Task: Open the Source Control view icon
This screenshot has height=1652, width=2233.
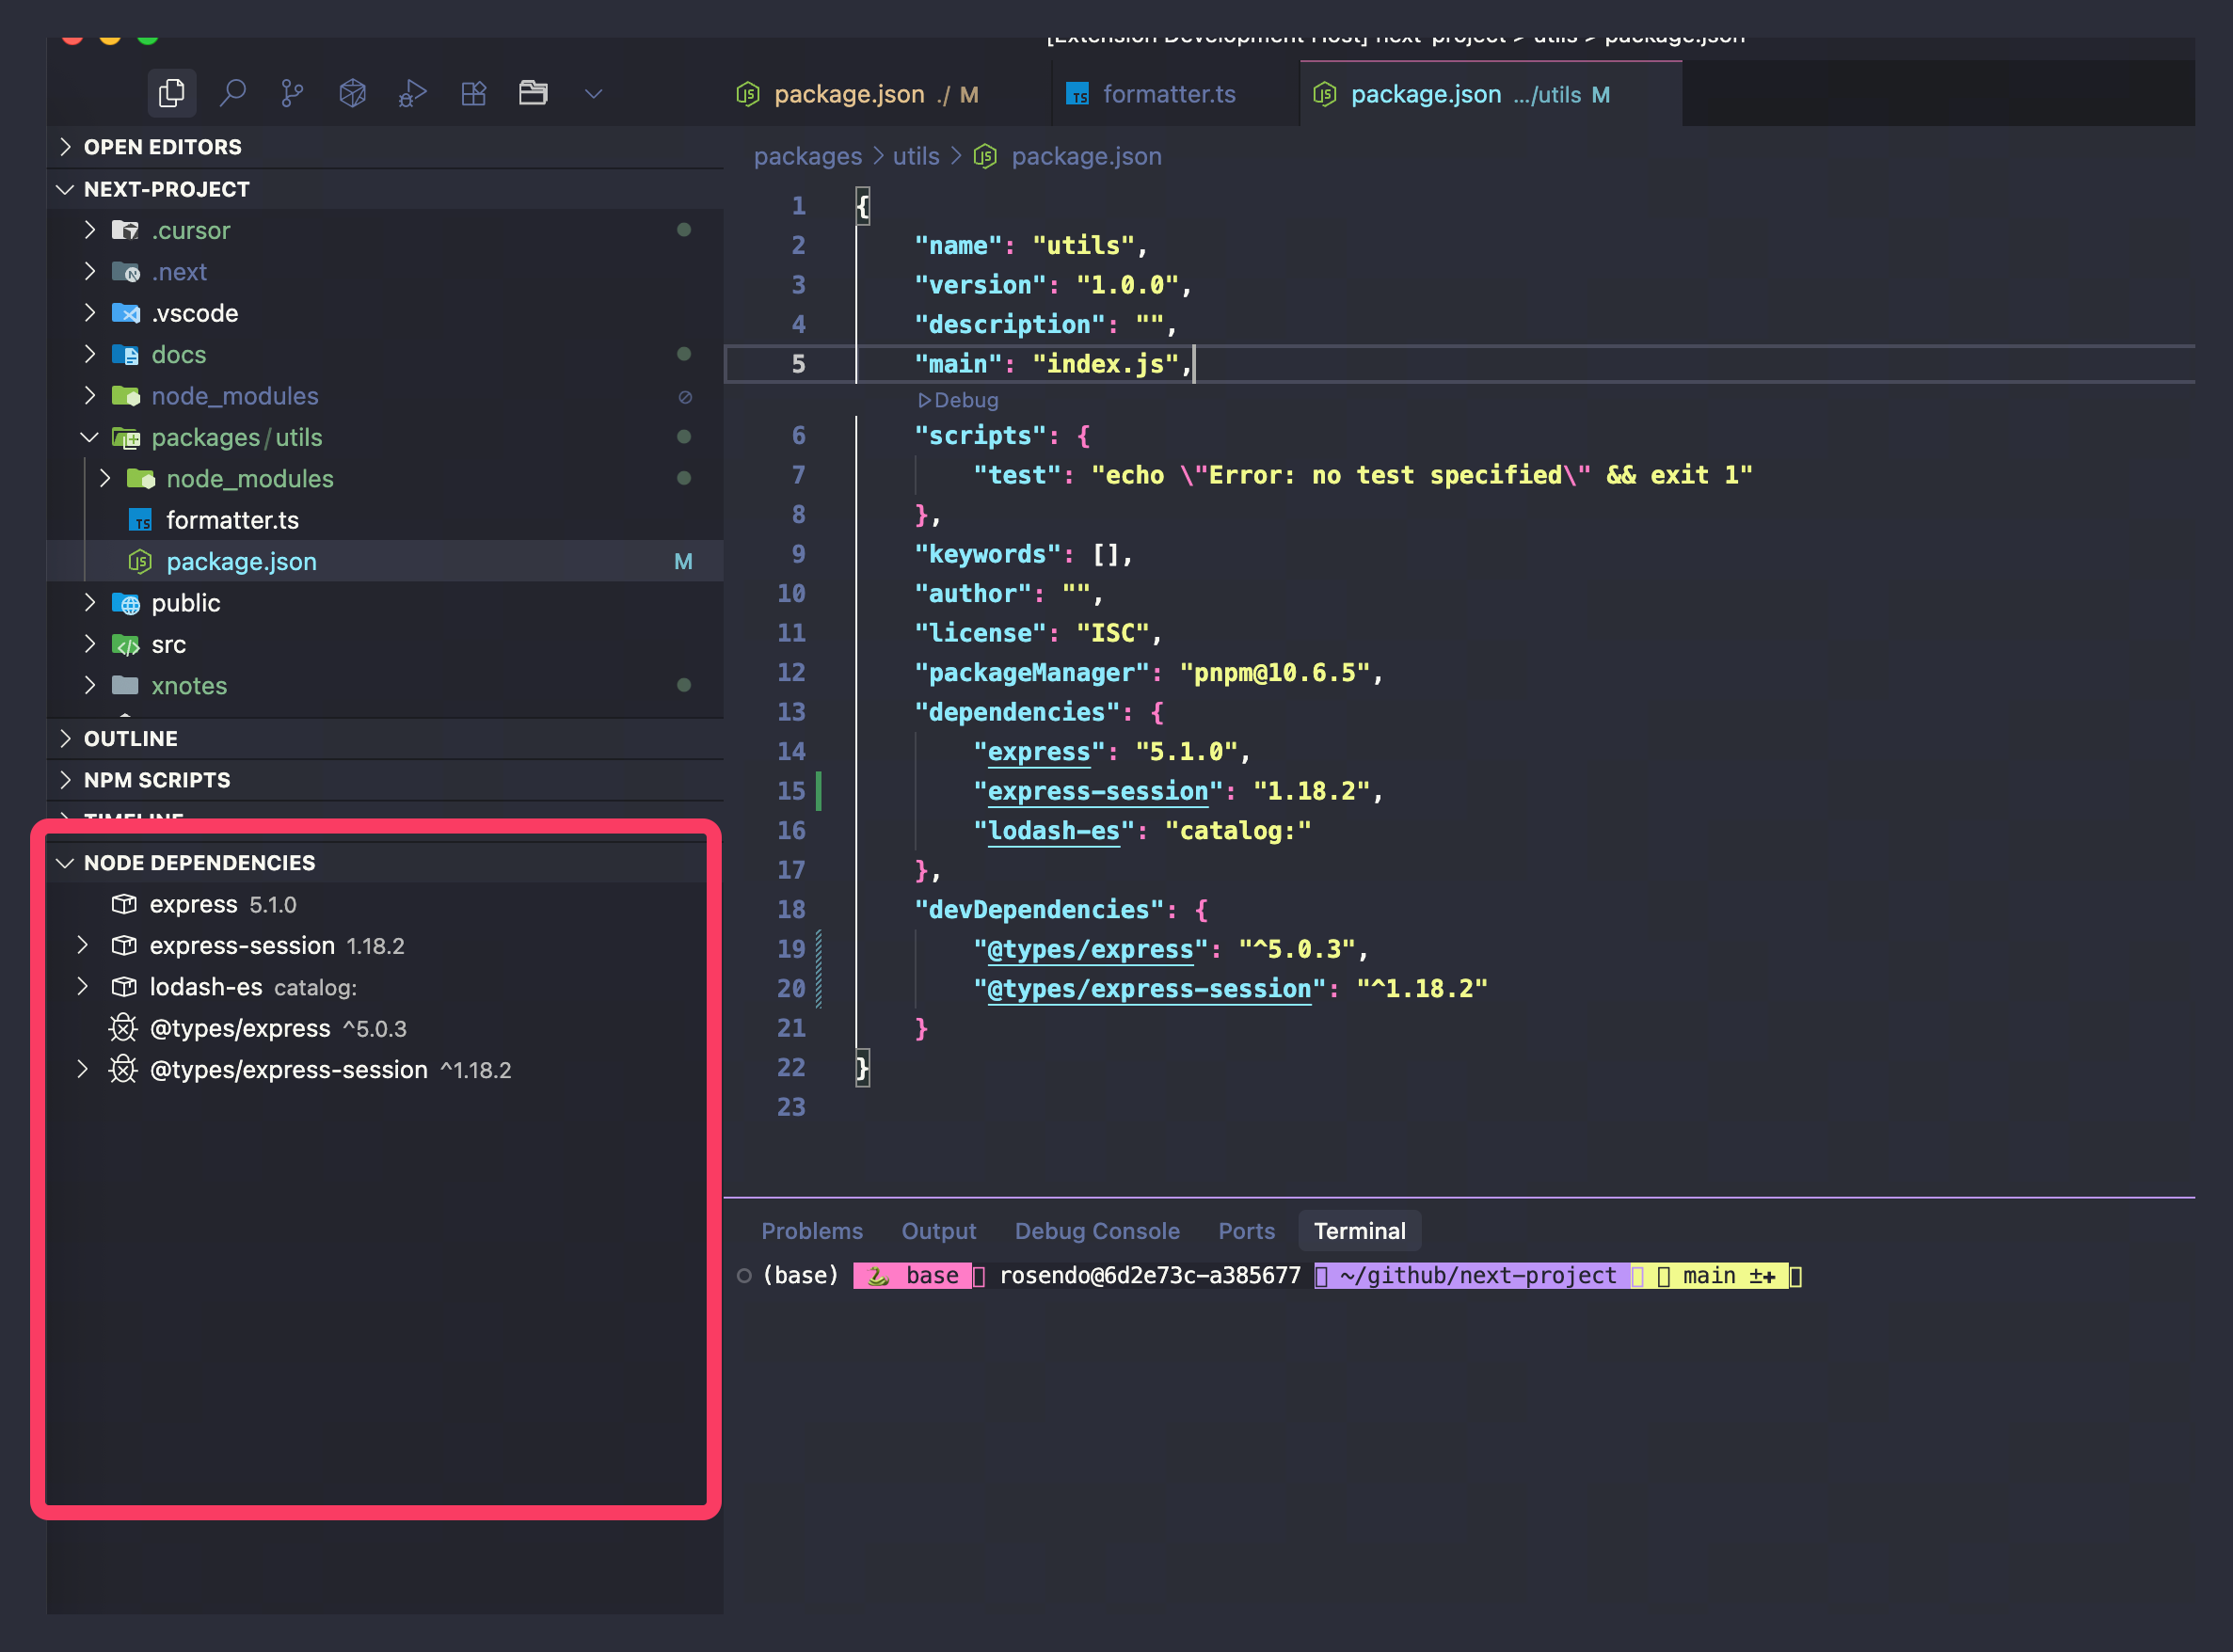Action: (x=292, y=94)
